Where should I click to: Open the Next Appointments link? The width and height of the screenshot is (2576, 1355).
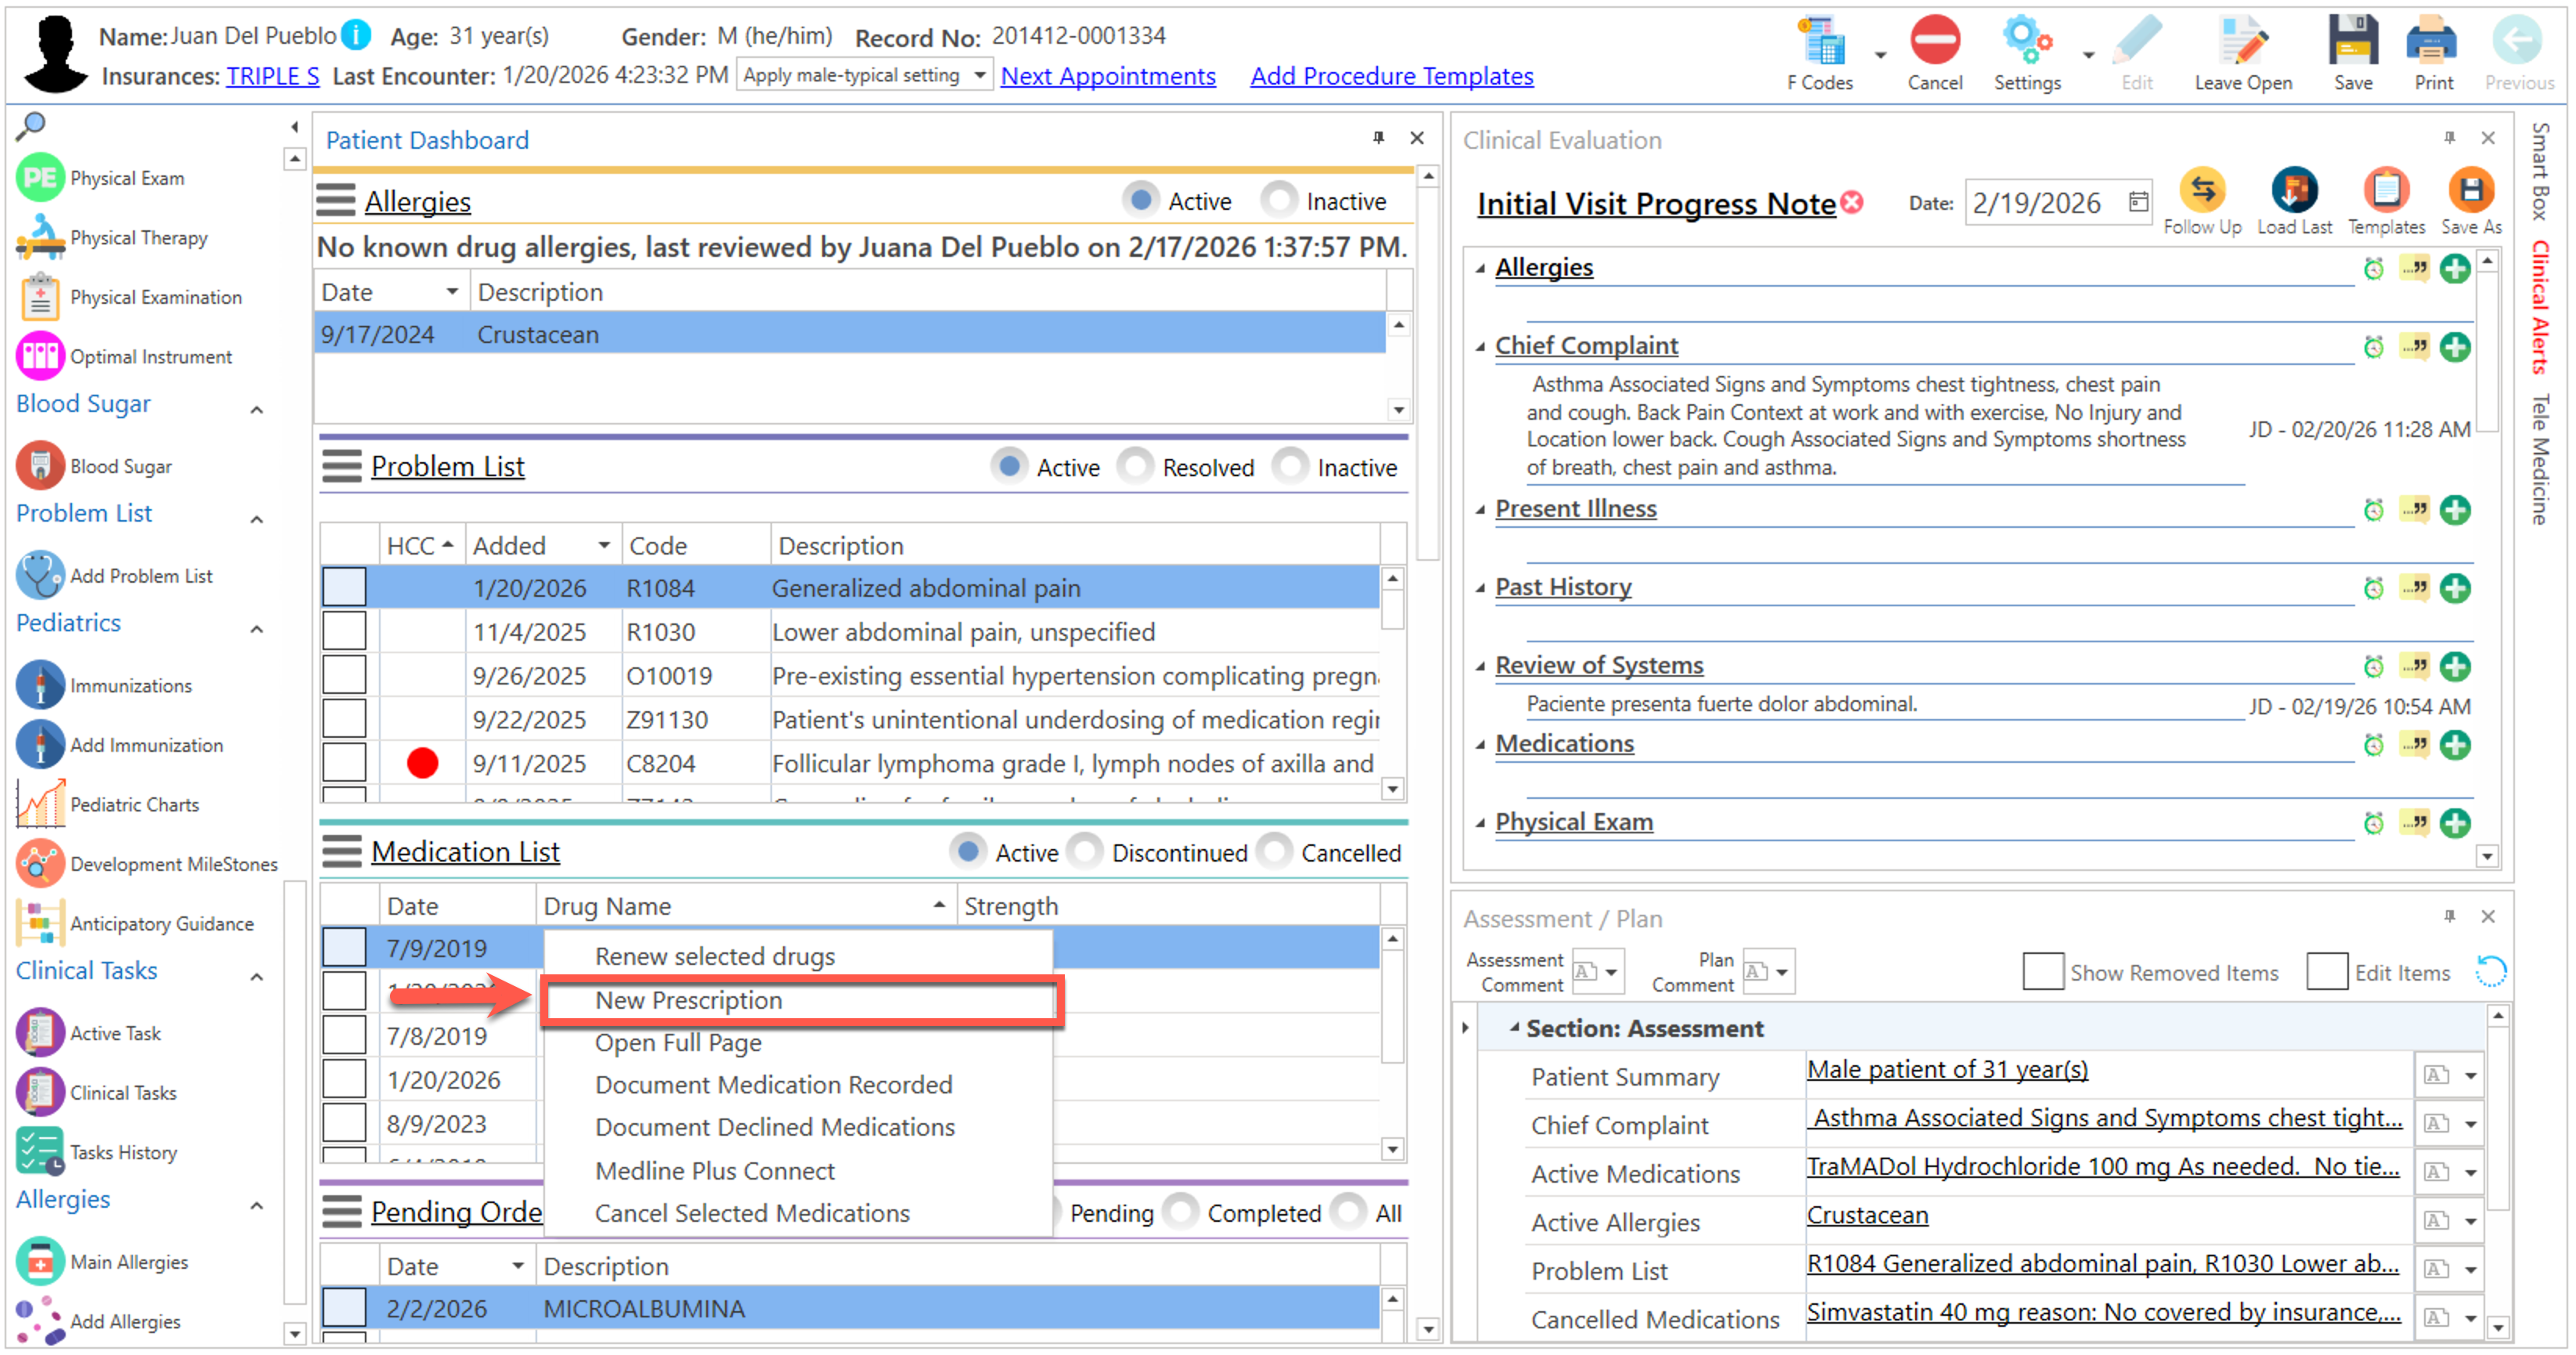click(x=1108, y=77)
